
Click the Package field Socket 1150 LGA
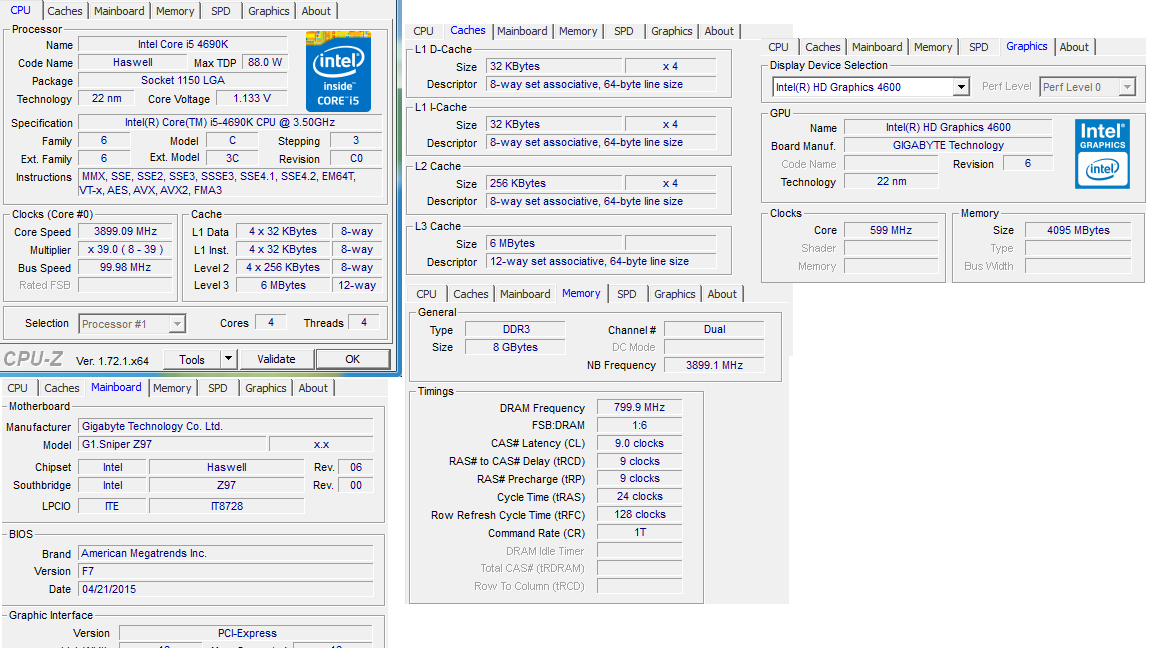183,80
